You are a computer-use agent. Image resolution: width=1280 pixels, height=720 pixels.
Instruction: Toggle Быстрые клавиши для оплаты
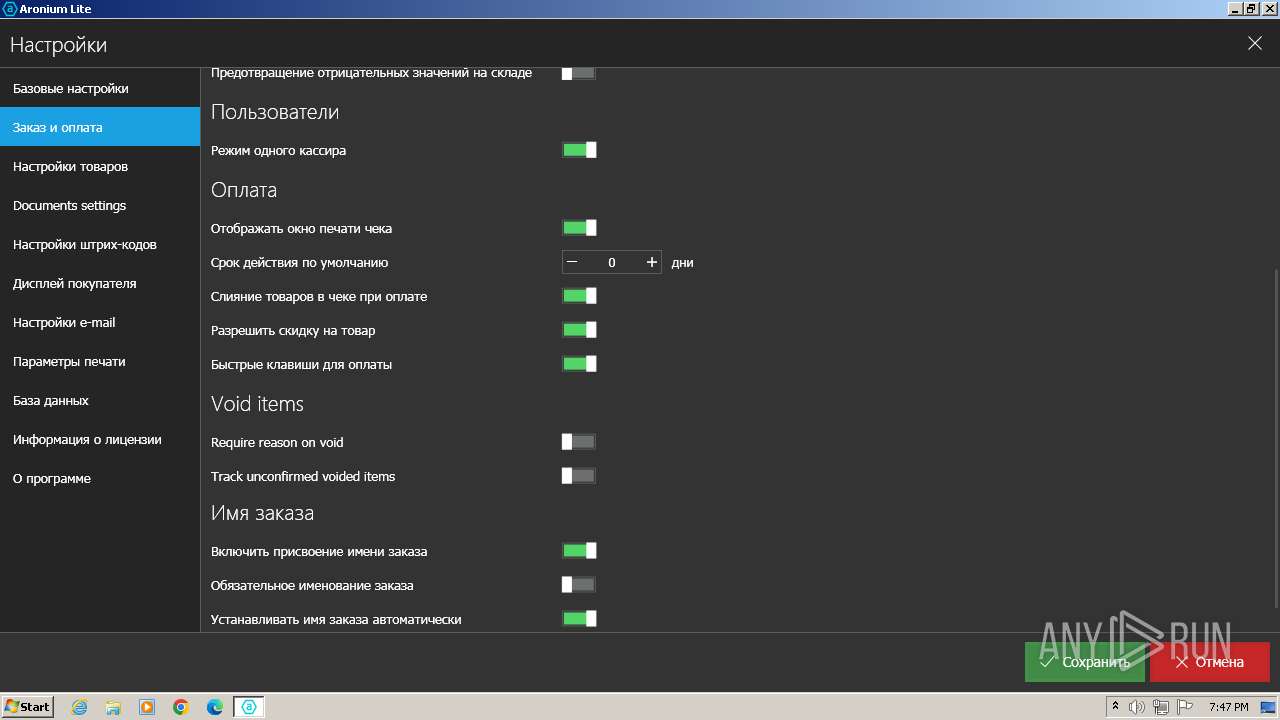click(x=579, y=364)
